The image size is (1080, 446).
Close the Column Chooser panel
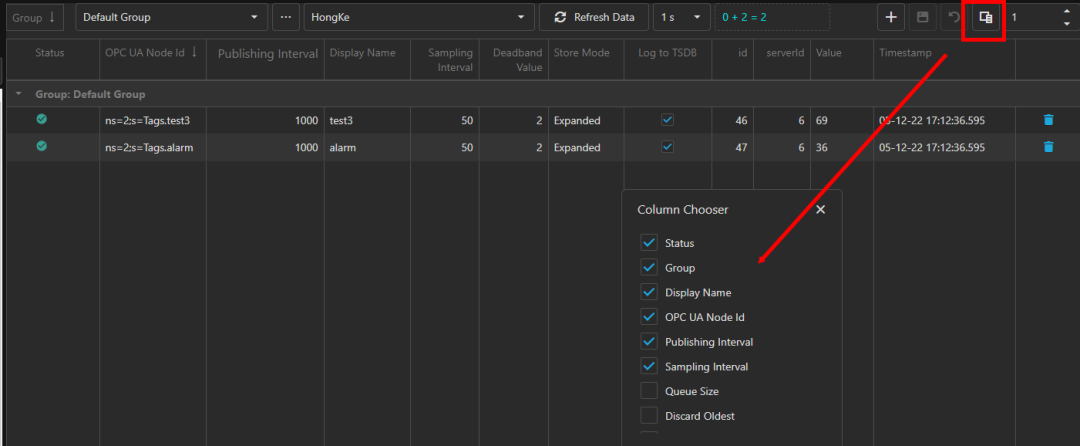[x=821, y=210]
